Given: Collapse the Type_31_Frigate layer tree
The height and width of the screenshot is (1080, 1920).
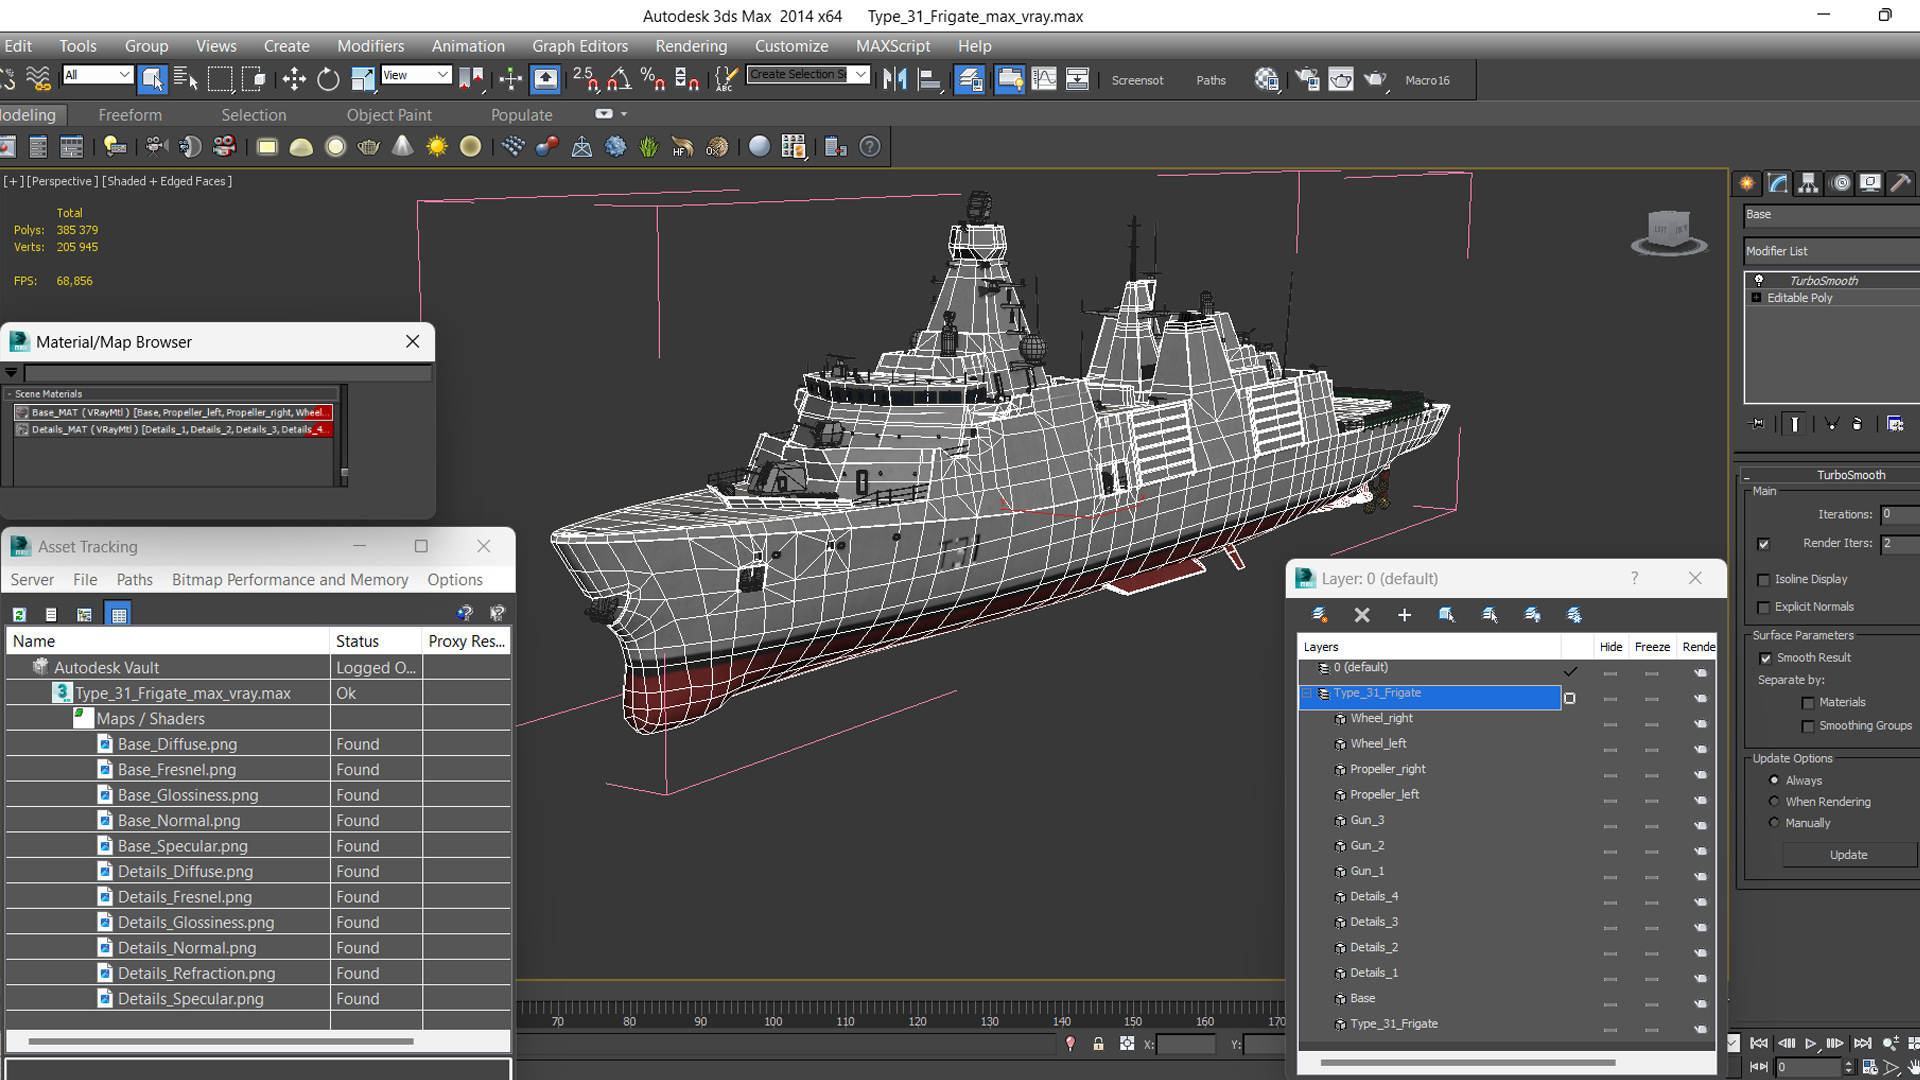Looking at the screenshot, I should coord(1306,693).
